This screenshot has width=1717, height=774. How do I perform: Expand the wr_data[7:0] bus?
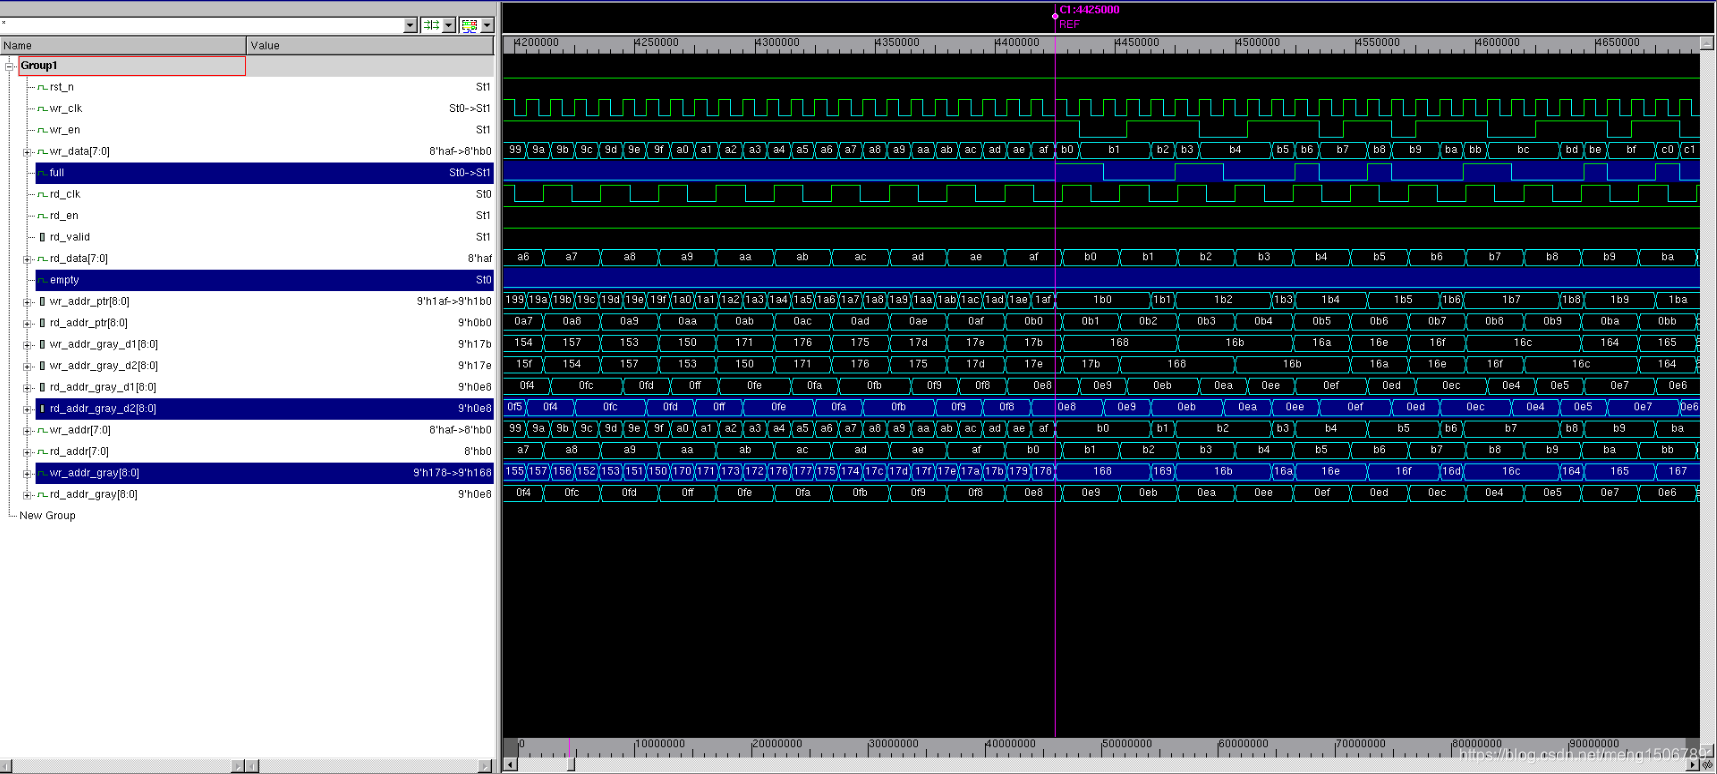coord(27,152)
